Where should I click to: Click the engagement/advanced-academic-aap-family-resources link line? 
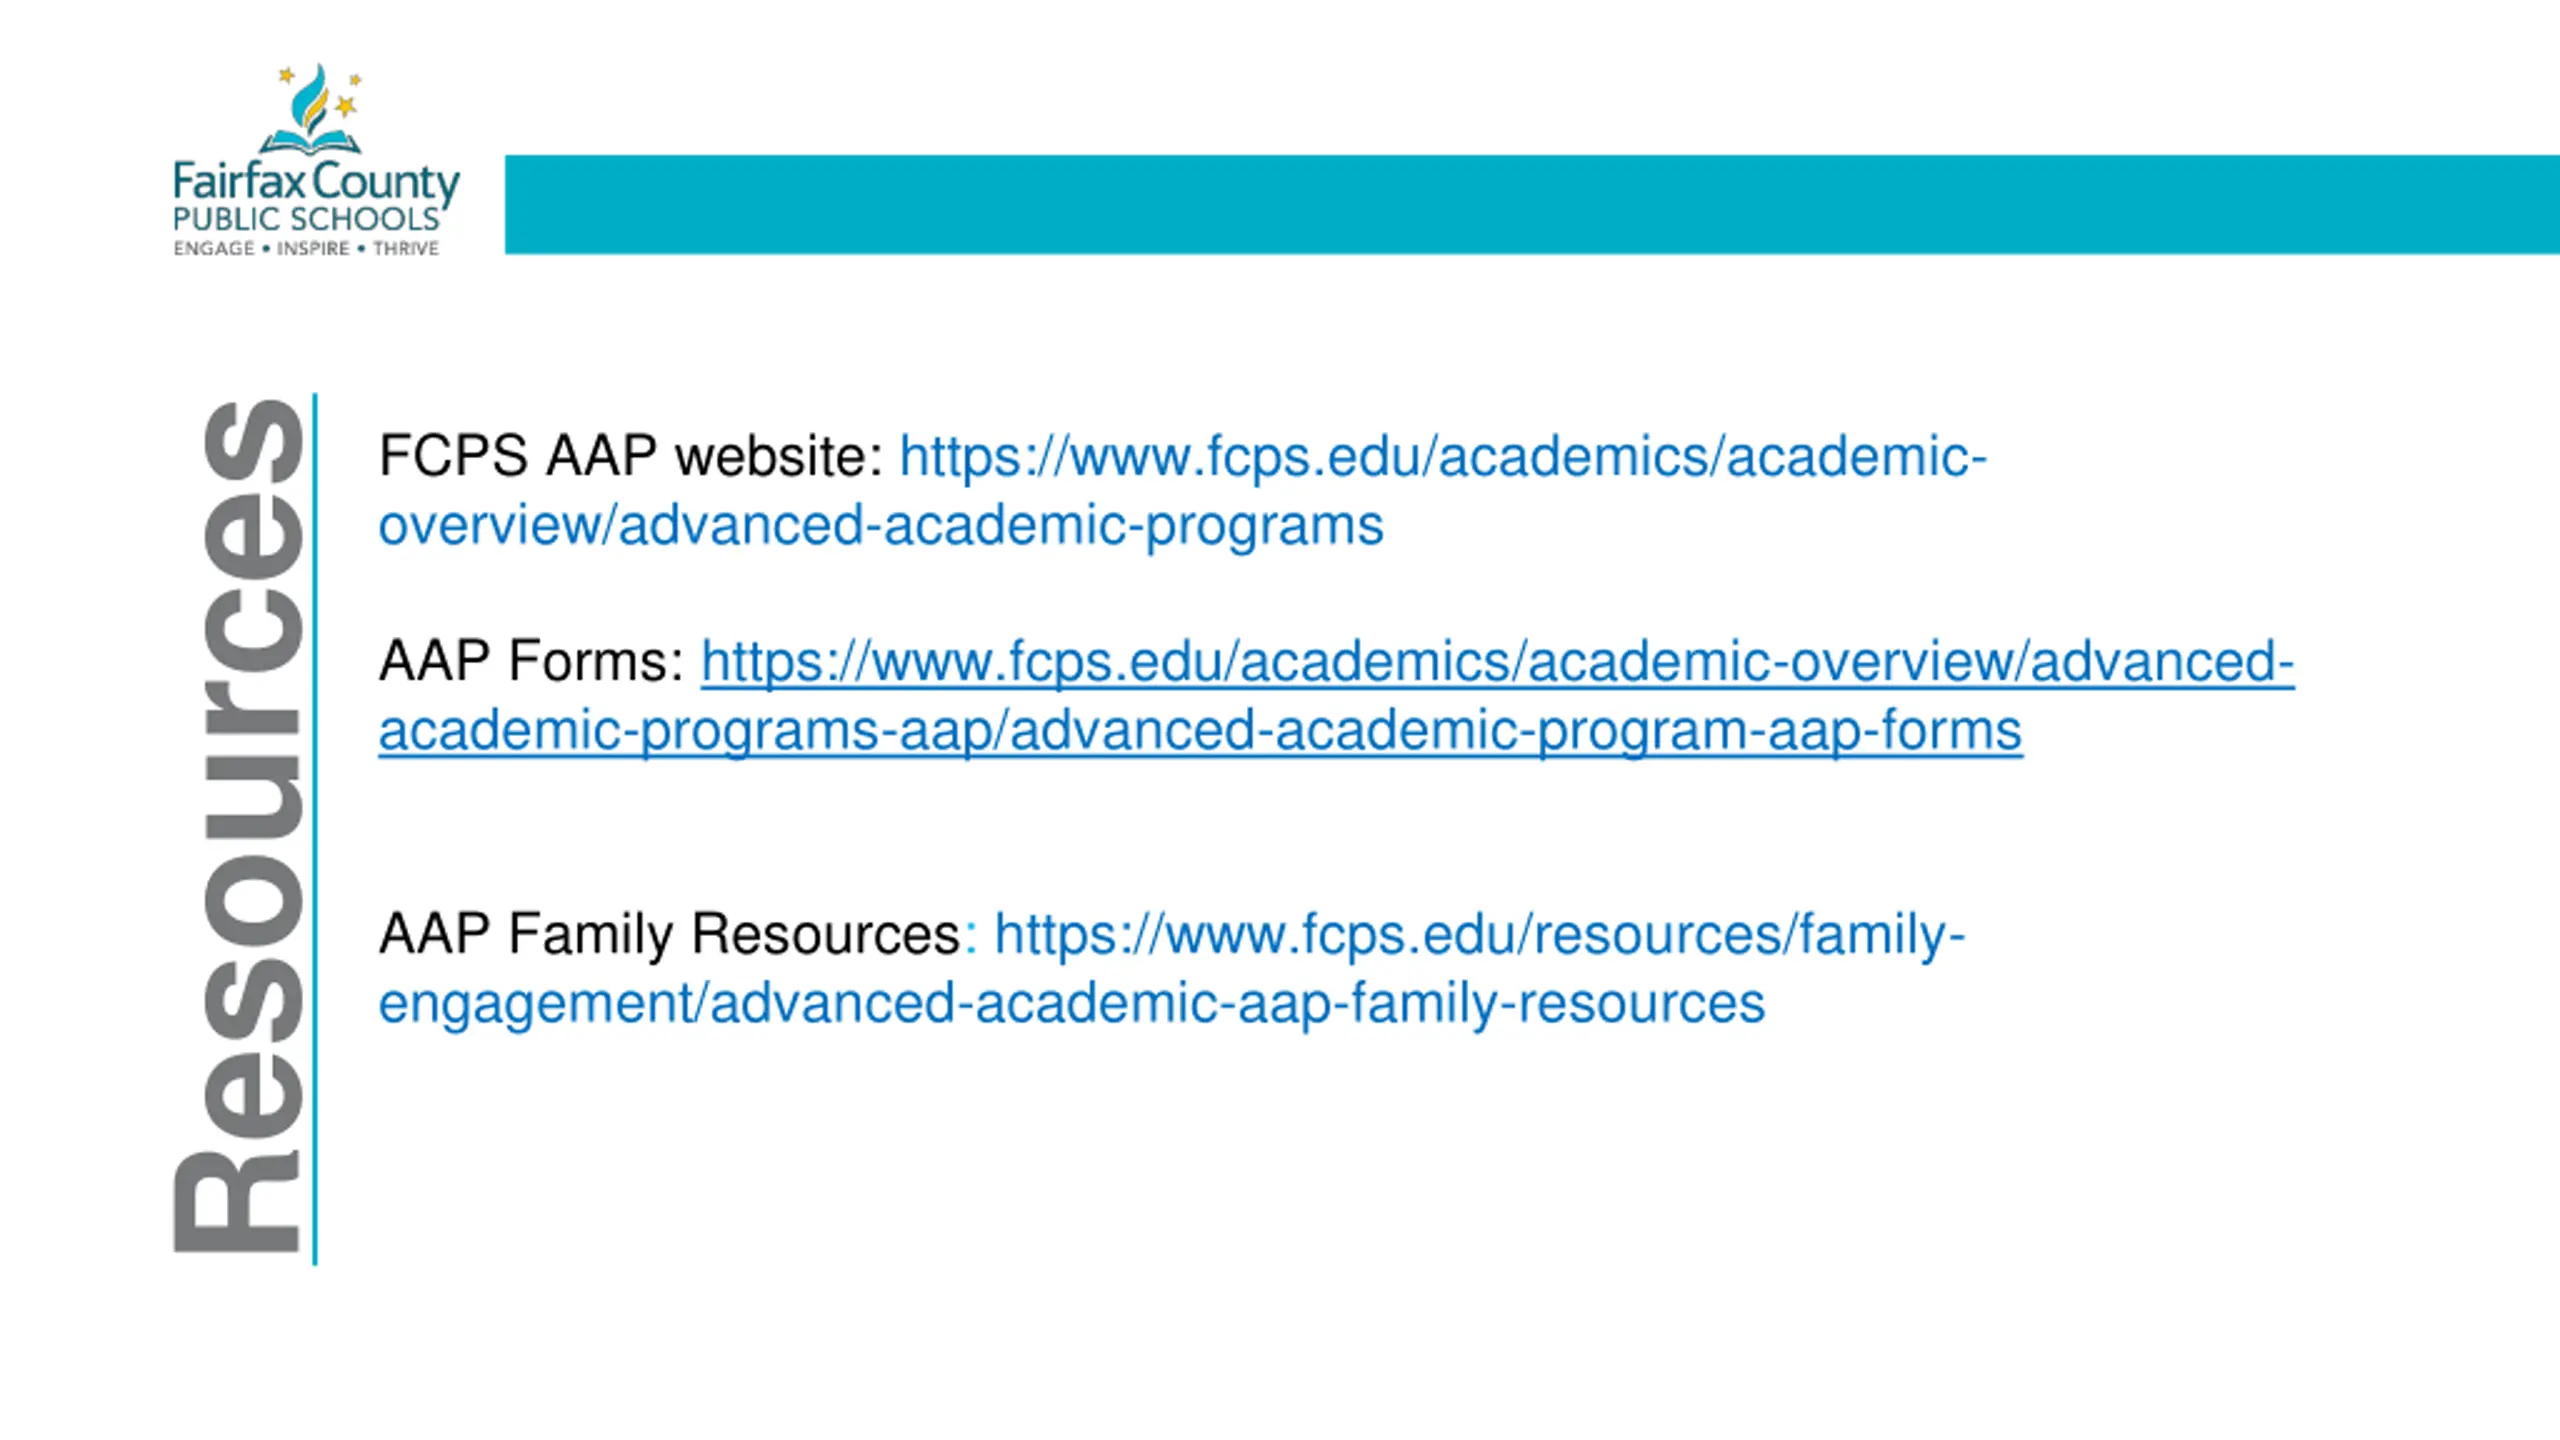point(1071,1004)
